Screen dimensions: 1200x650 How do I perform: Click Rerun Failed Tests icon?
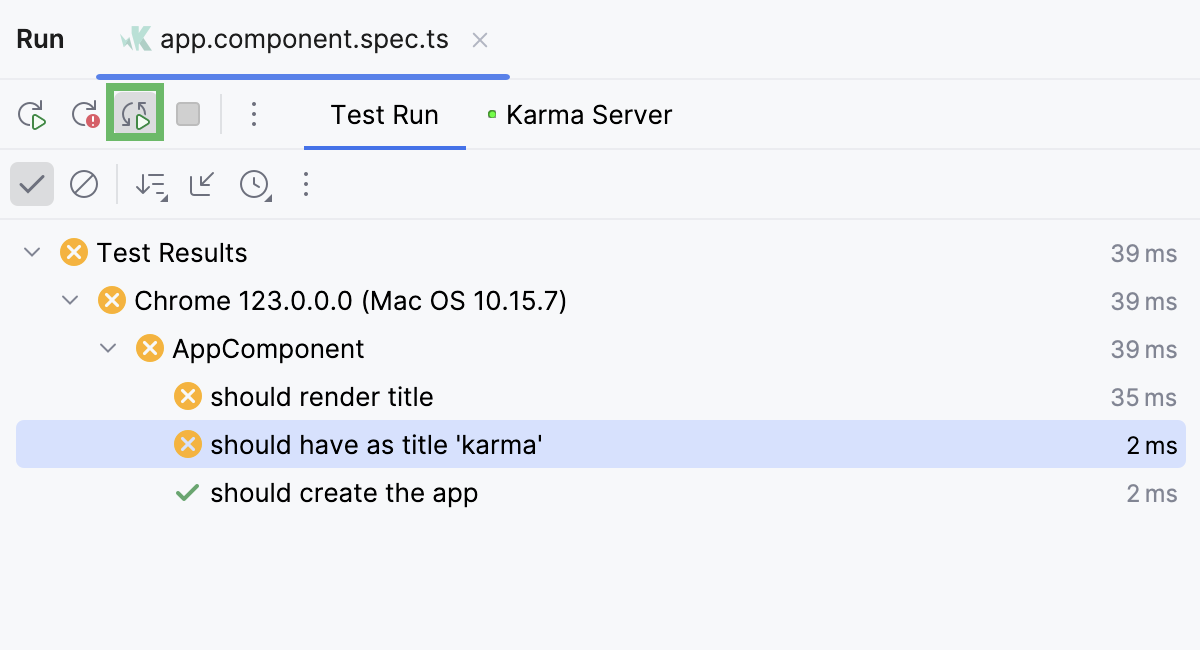[x=85, y=115]
